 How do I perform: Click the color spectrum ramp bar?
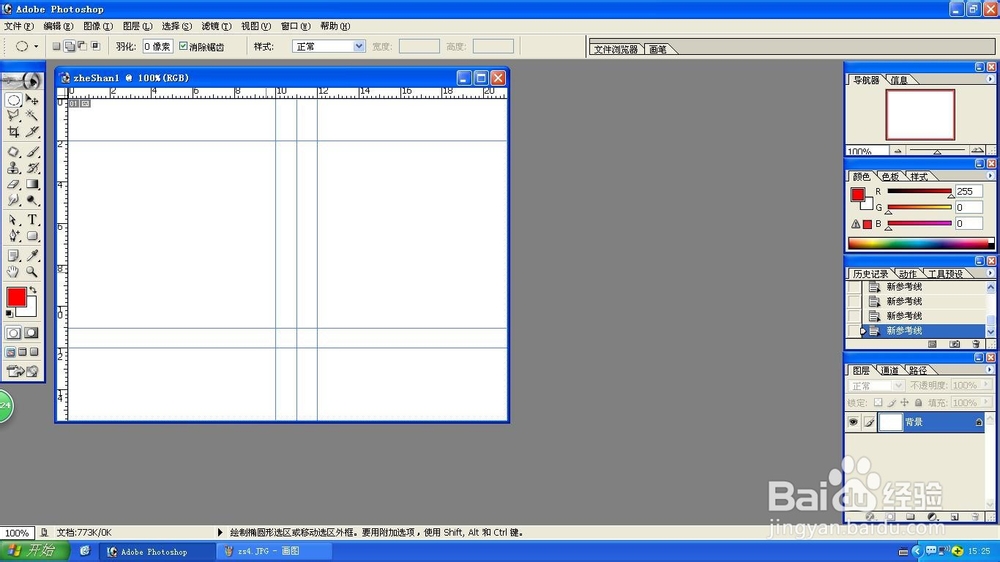click(920, 244)
